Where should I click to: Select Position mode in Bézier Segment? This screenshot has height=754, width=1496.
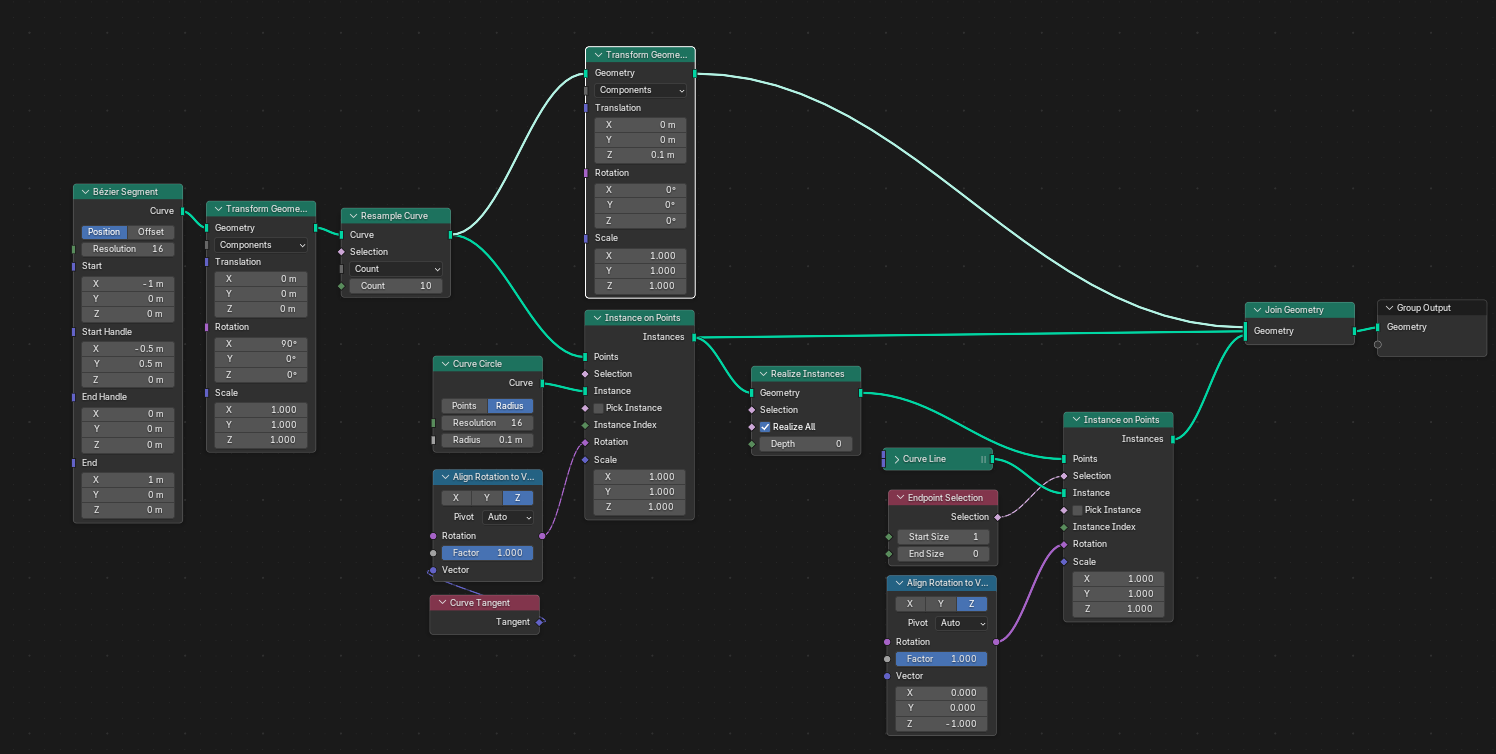point(104,232)
